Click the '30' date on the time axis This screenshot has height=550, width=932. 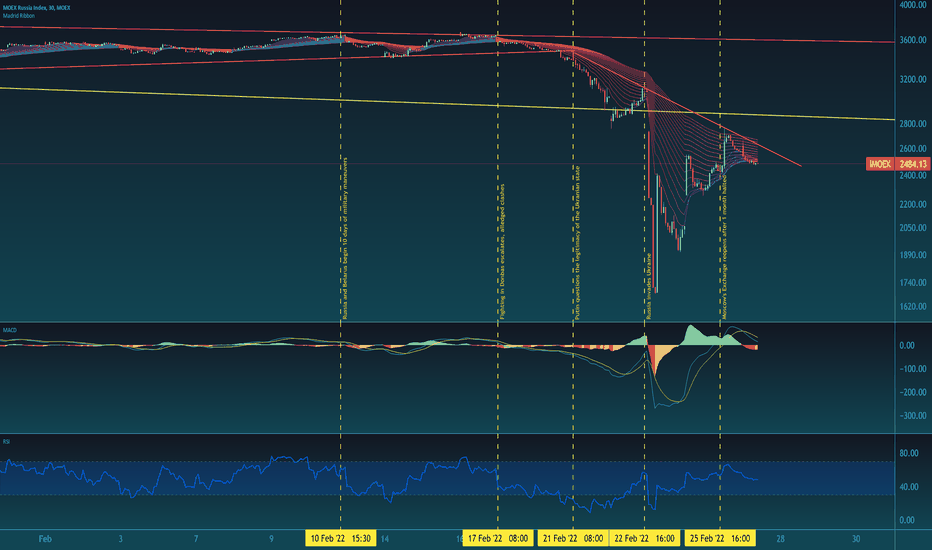click(x=856, y=539)
